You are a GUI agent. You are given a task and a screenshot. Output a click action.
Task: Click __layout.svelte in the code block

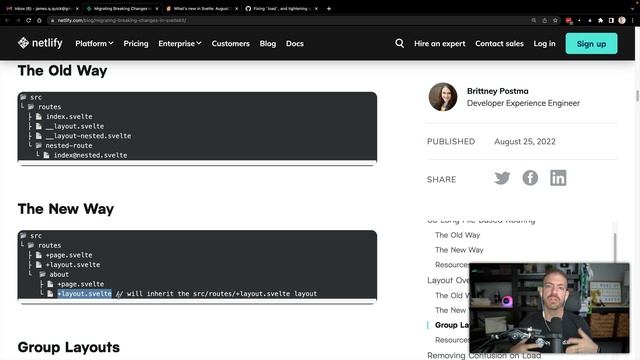click(x=75, y=126)
